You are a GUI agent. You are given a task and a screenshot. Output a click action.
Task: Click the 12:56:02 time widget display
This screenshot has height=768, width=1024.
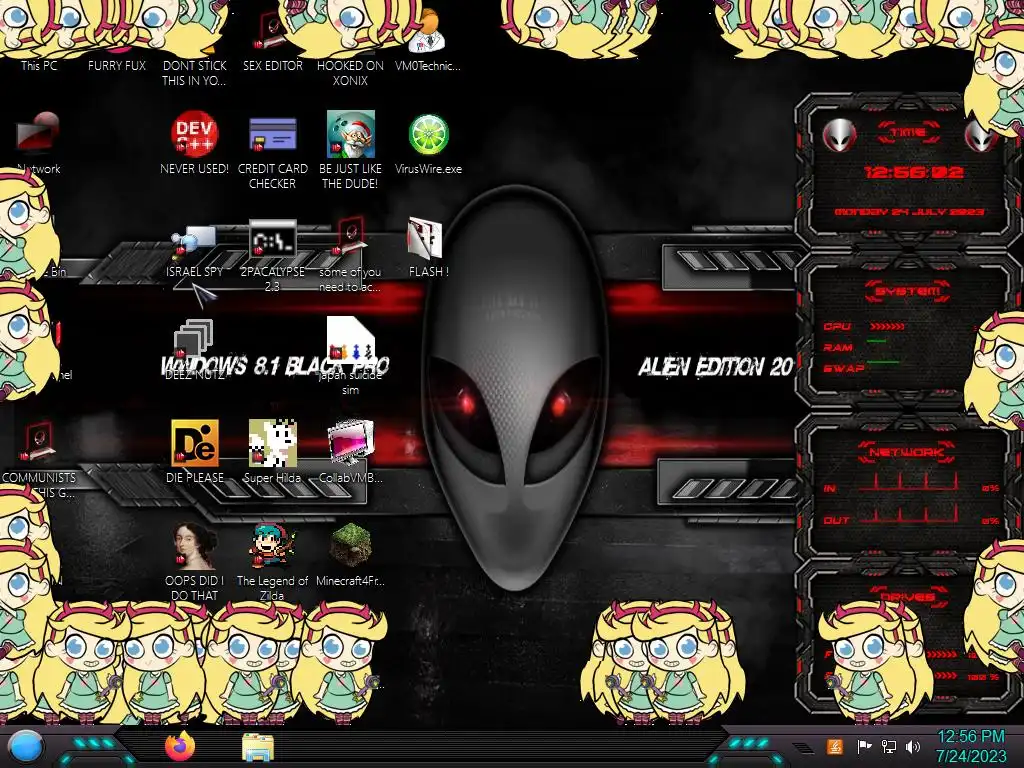click(913, 172)
